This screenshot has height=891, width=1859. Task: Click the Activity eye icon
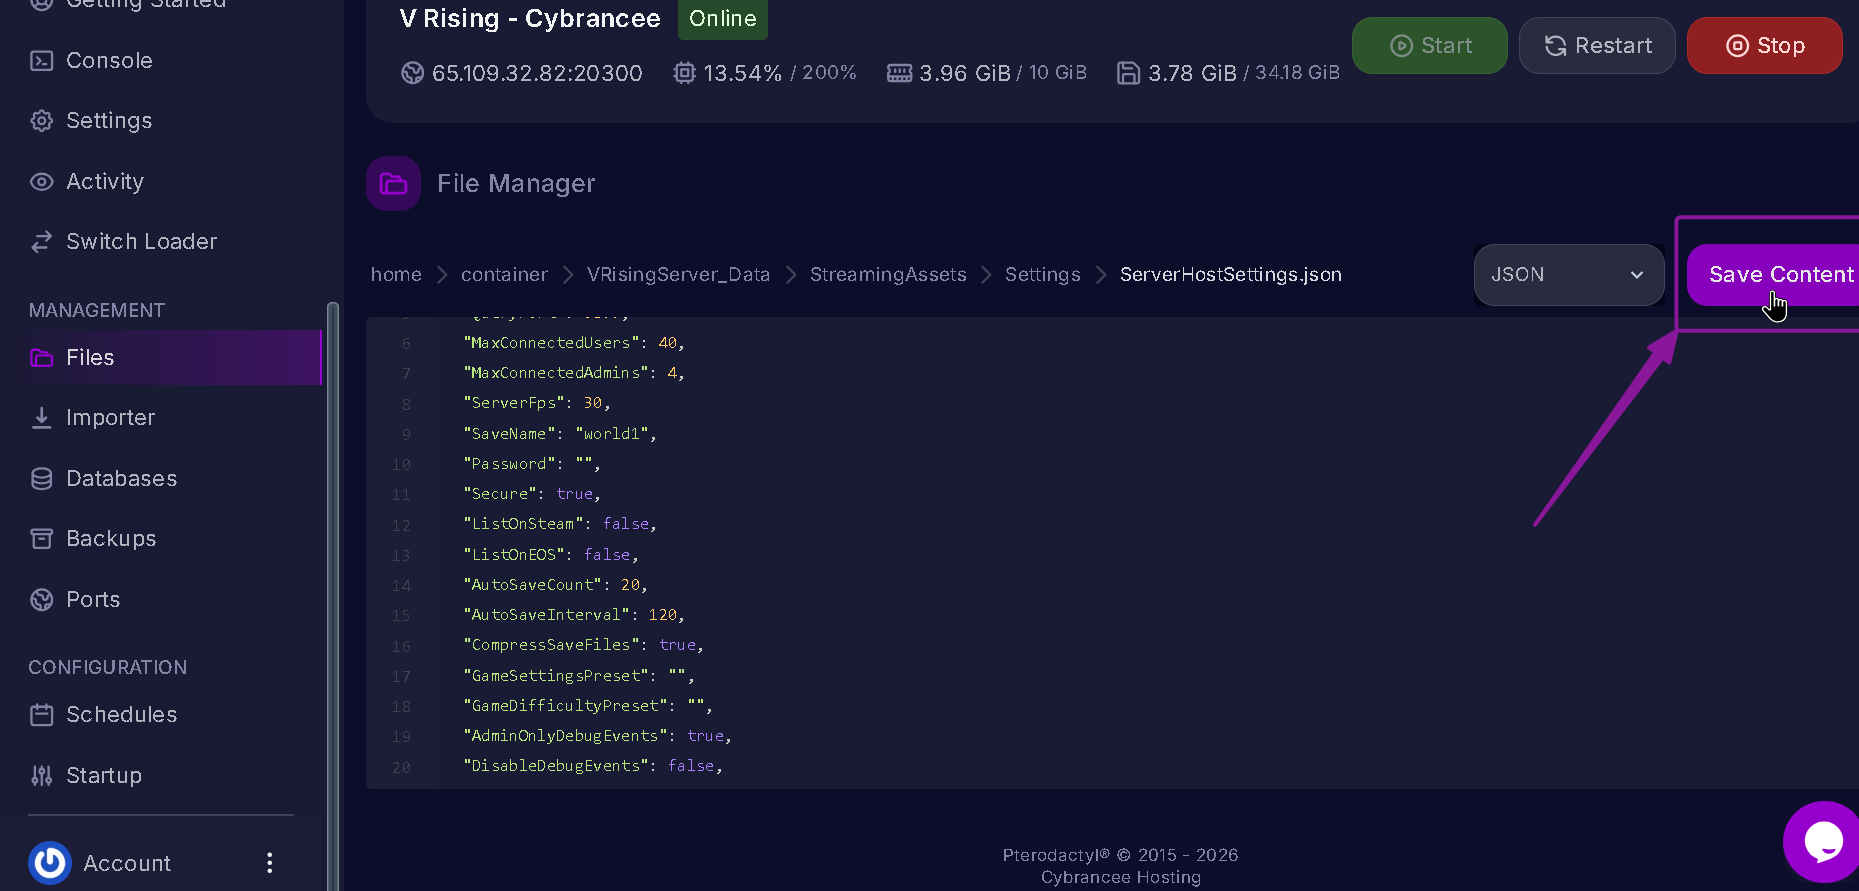(41, 182)
